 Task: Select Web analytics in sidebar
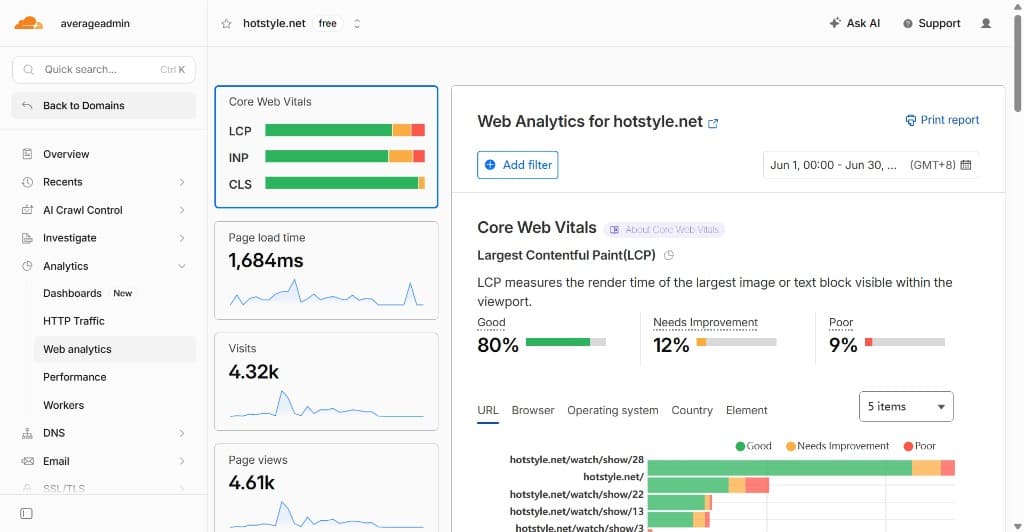coord(114,349)
